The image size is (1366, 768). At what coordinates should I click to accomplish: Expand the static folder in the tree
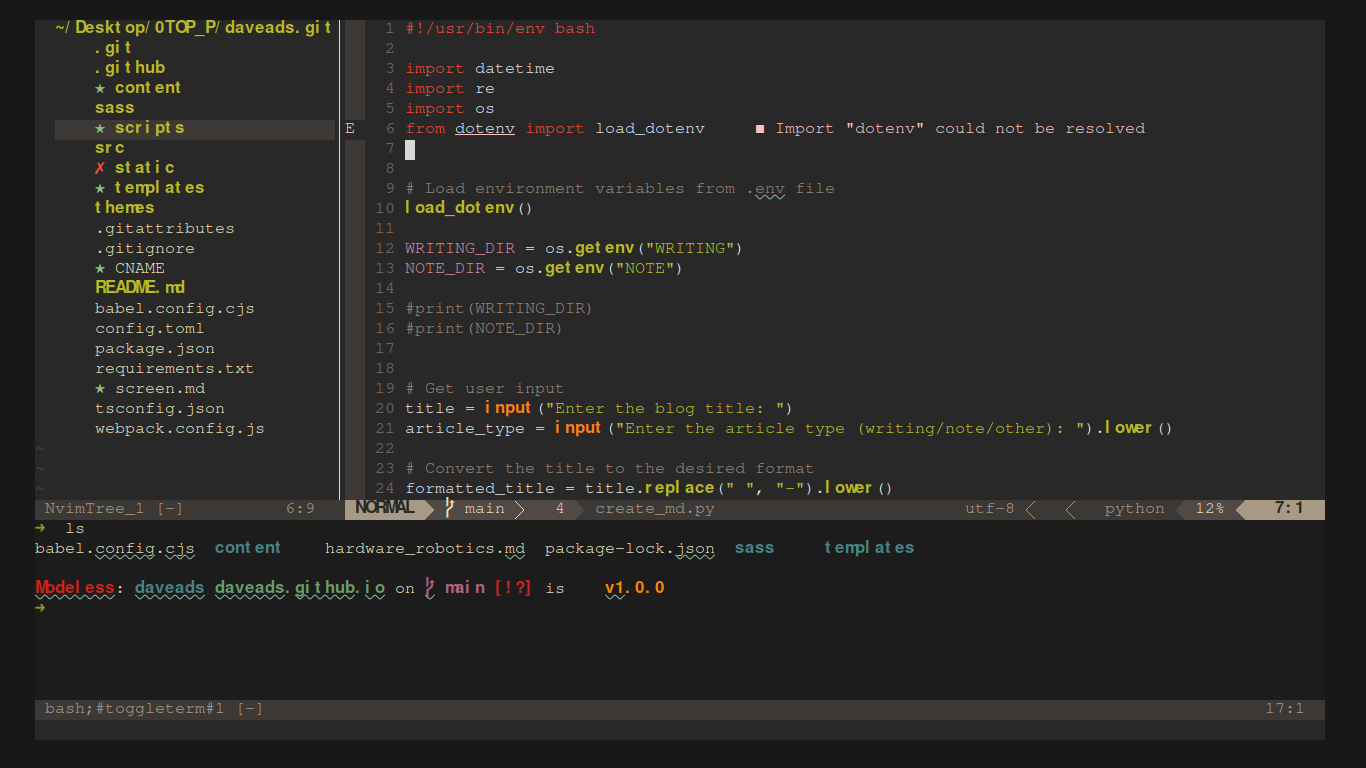(145, 168)
